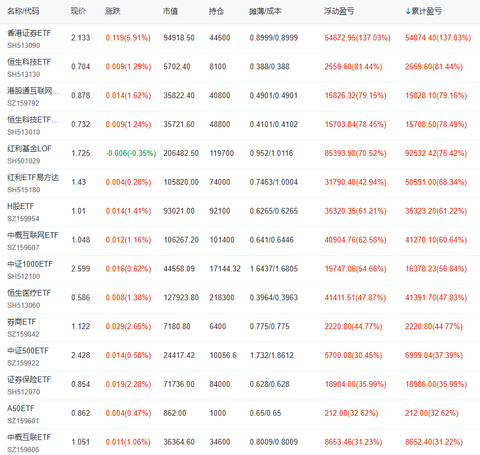The height and width of the screenshot is (455, 480).
Task: Select 中概互联网ETF SZ159607 name
Action: point(33,235)
